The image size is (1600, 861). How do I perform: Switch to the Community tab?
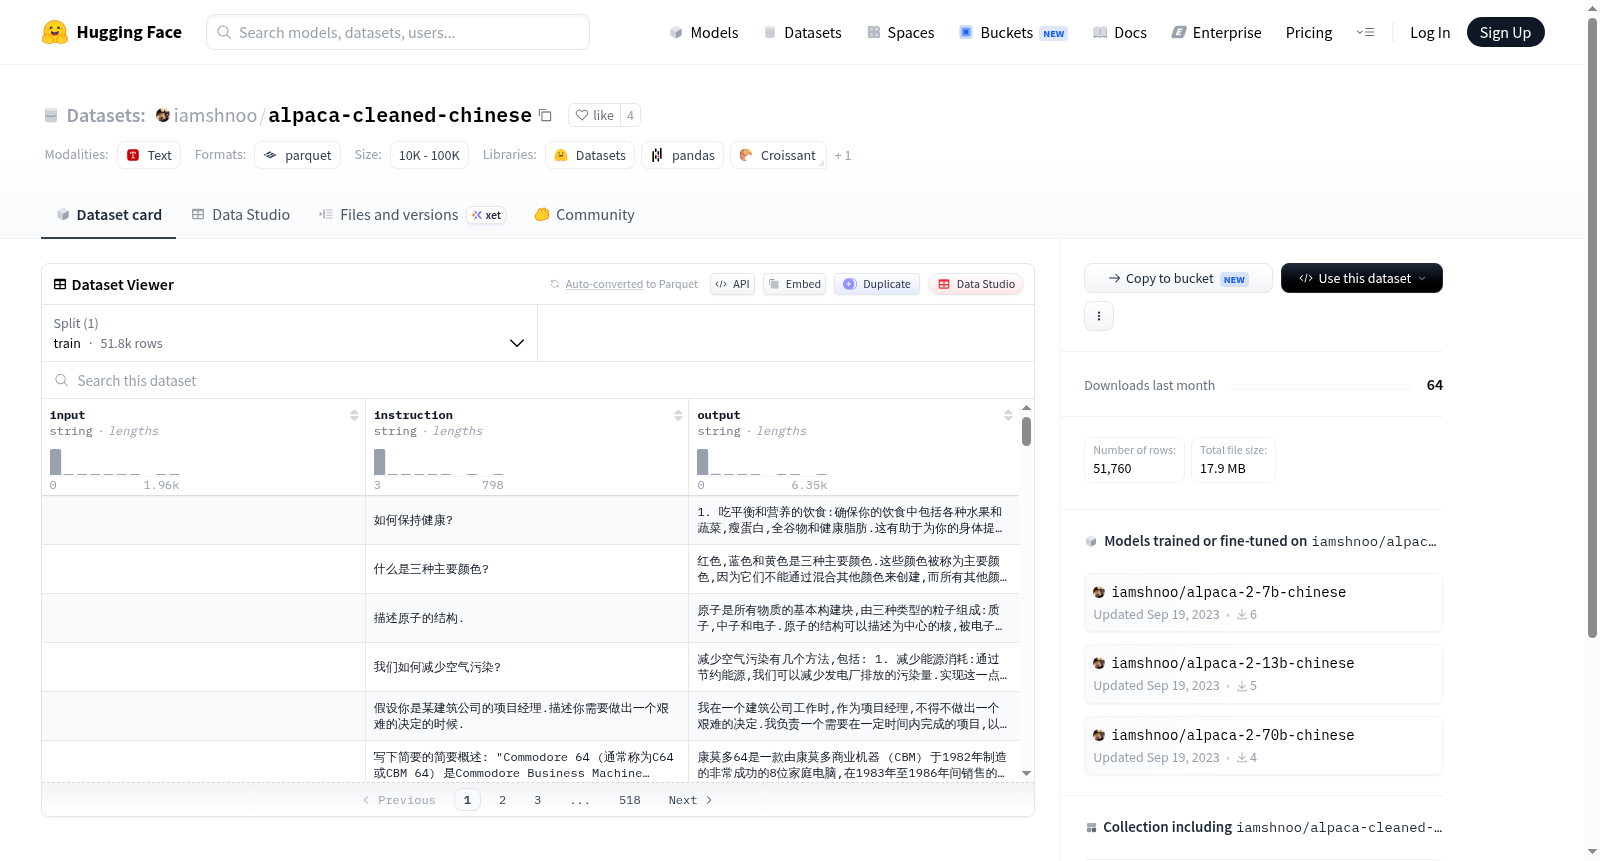click(x=584, y=214)
